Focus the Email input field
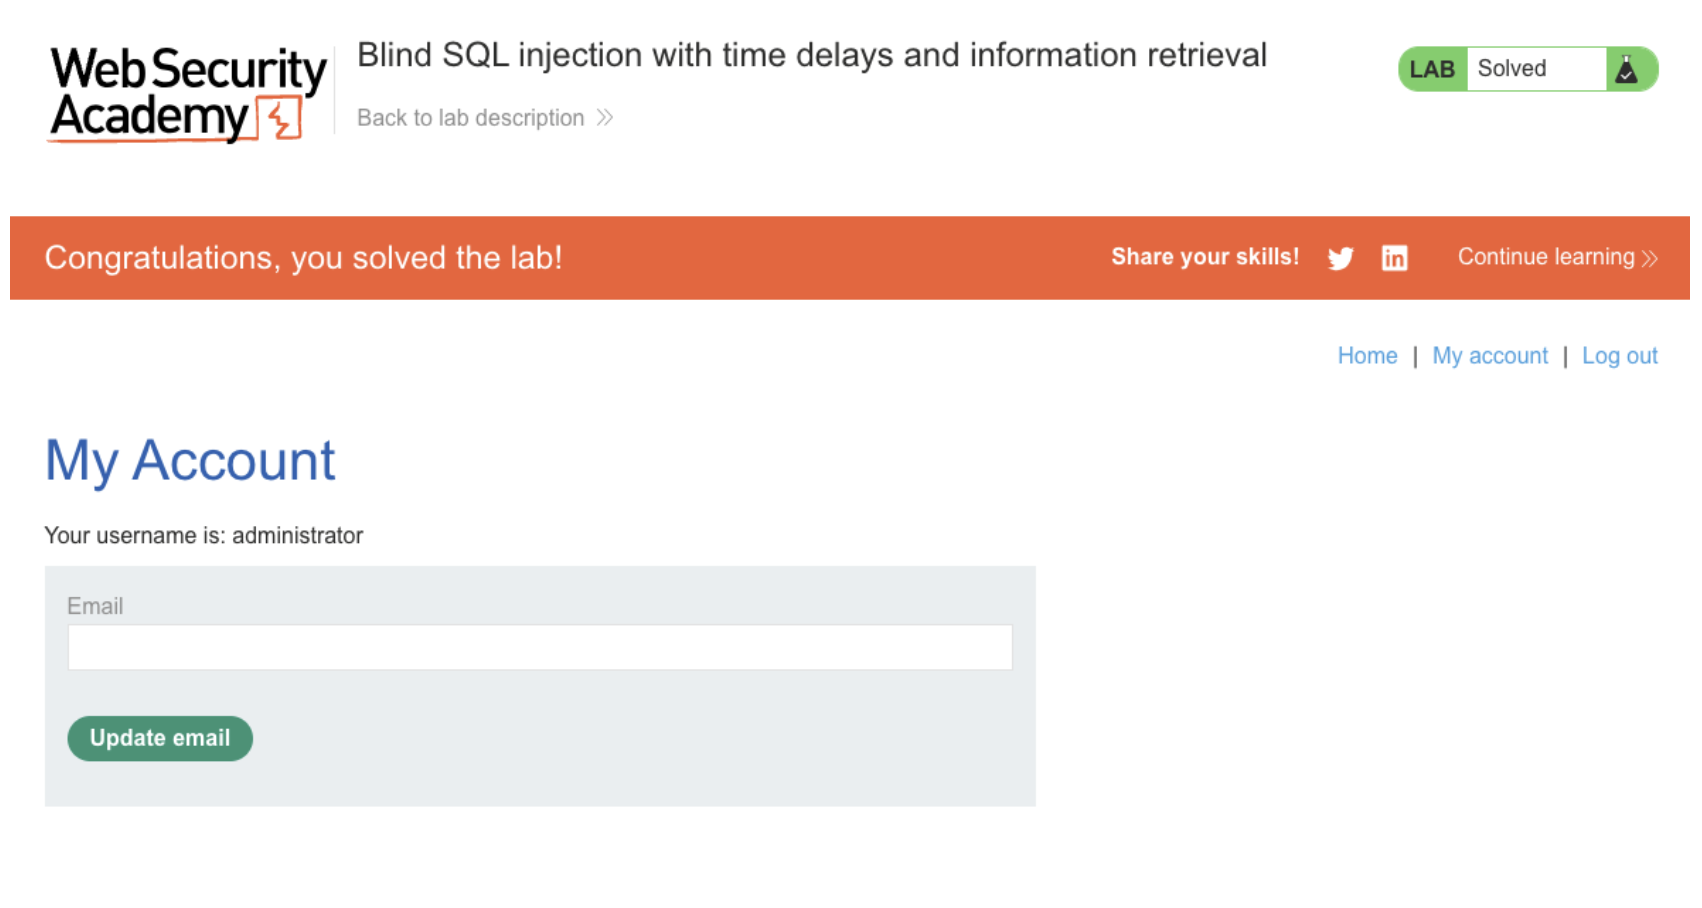 point(540,647)
